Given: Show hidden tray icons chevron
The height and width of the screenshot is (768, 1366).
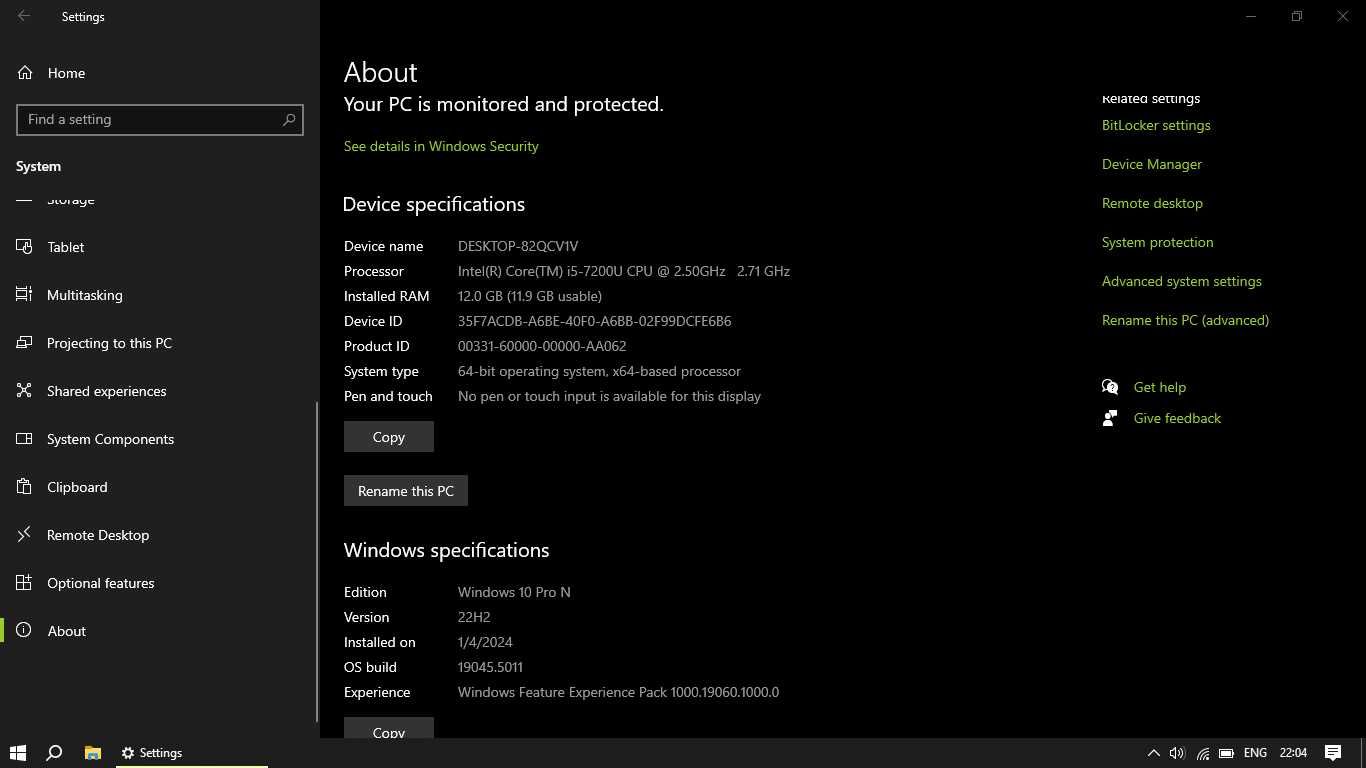Looking at the screenshot, I should (1153, 753).
